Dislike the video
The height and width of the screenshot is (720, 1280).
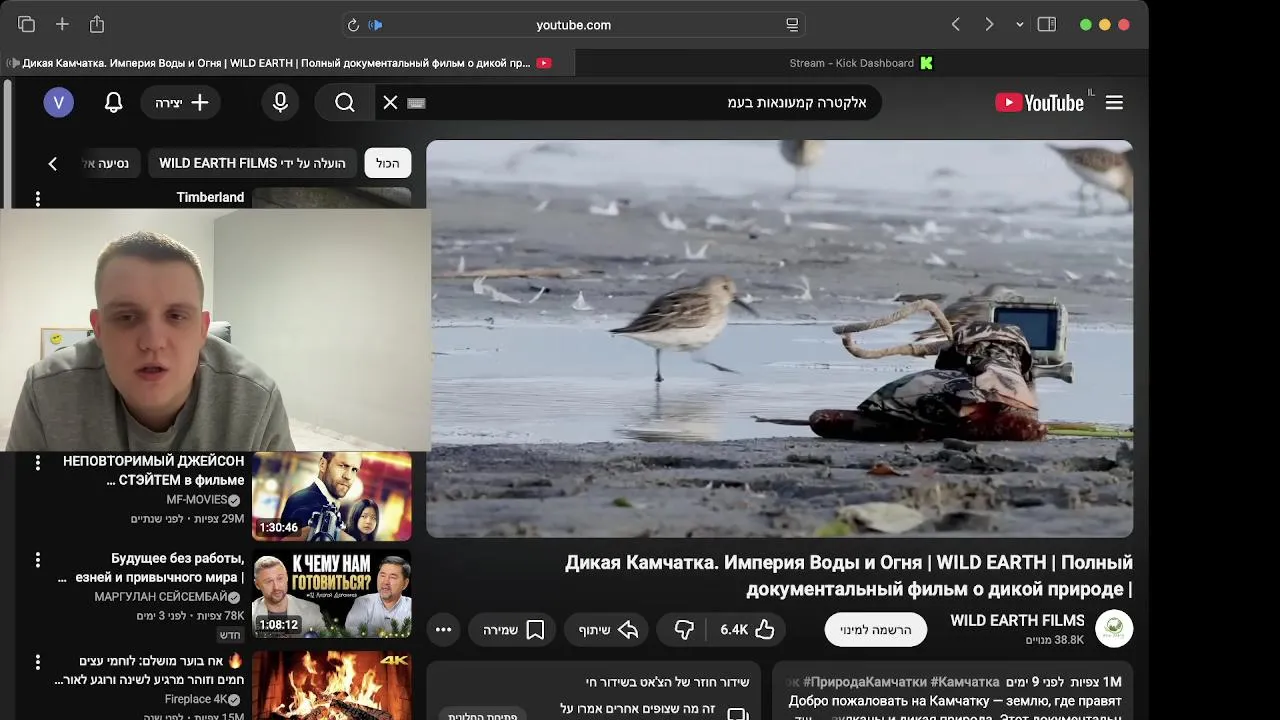[x=684, y=629]
